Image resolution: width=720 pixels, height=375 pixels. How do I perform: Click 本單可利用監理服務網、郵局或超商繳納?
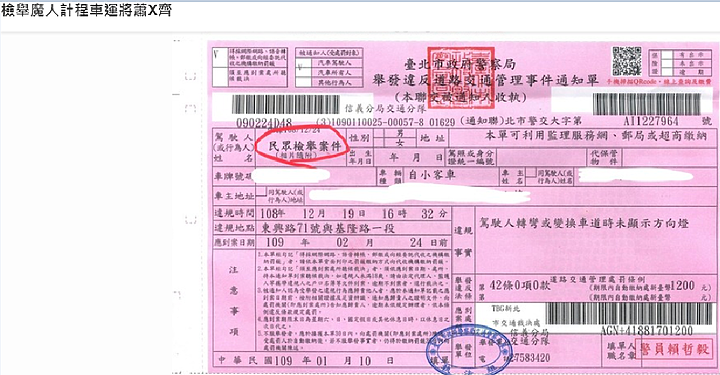(x=596, y=136)
